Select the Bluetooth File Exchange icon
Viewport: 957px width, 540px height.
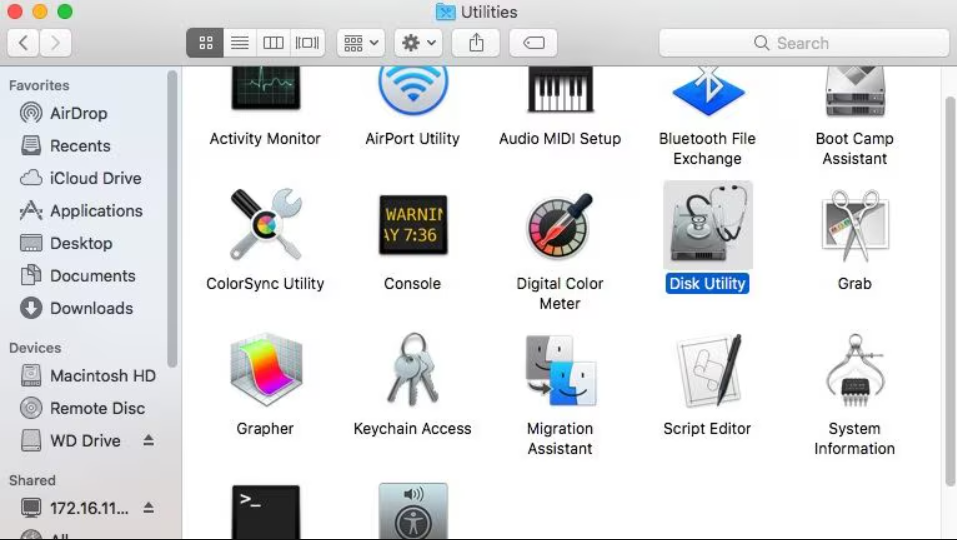[708, 91]
